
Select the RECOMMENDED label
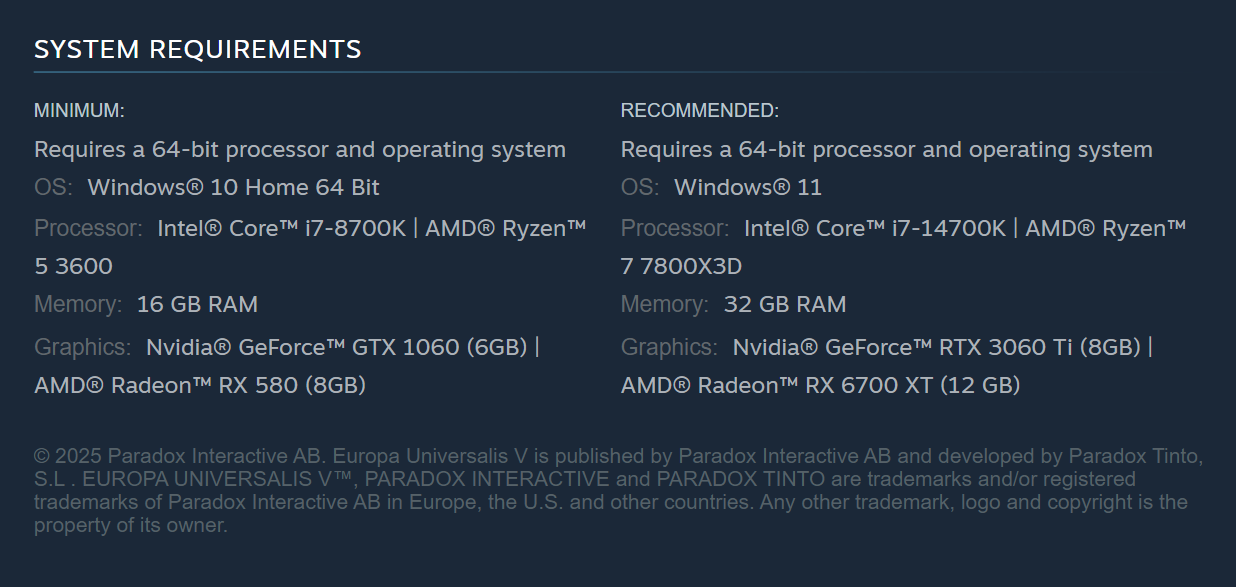click(x=700, y=111)
